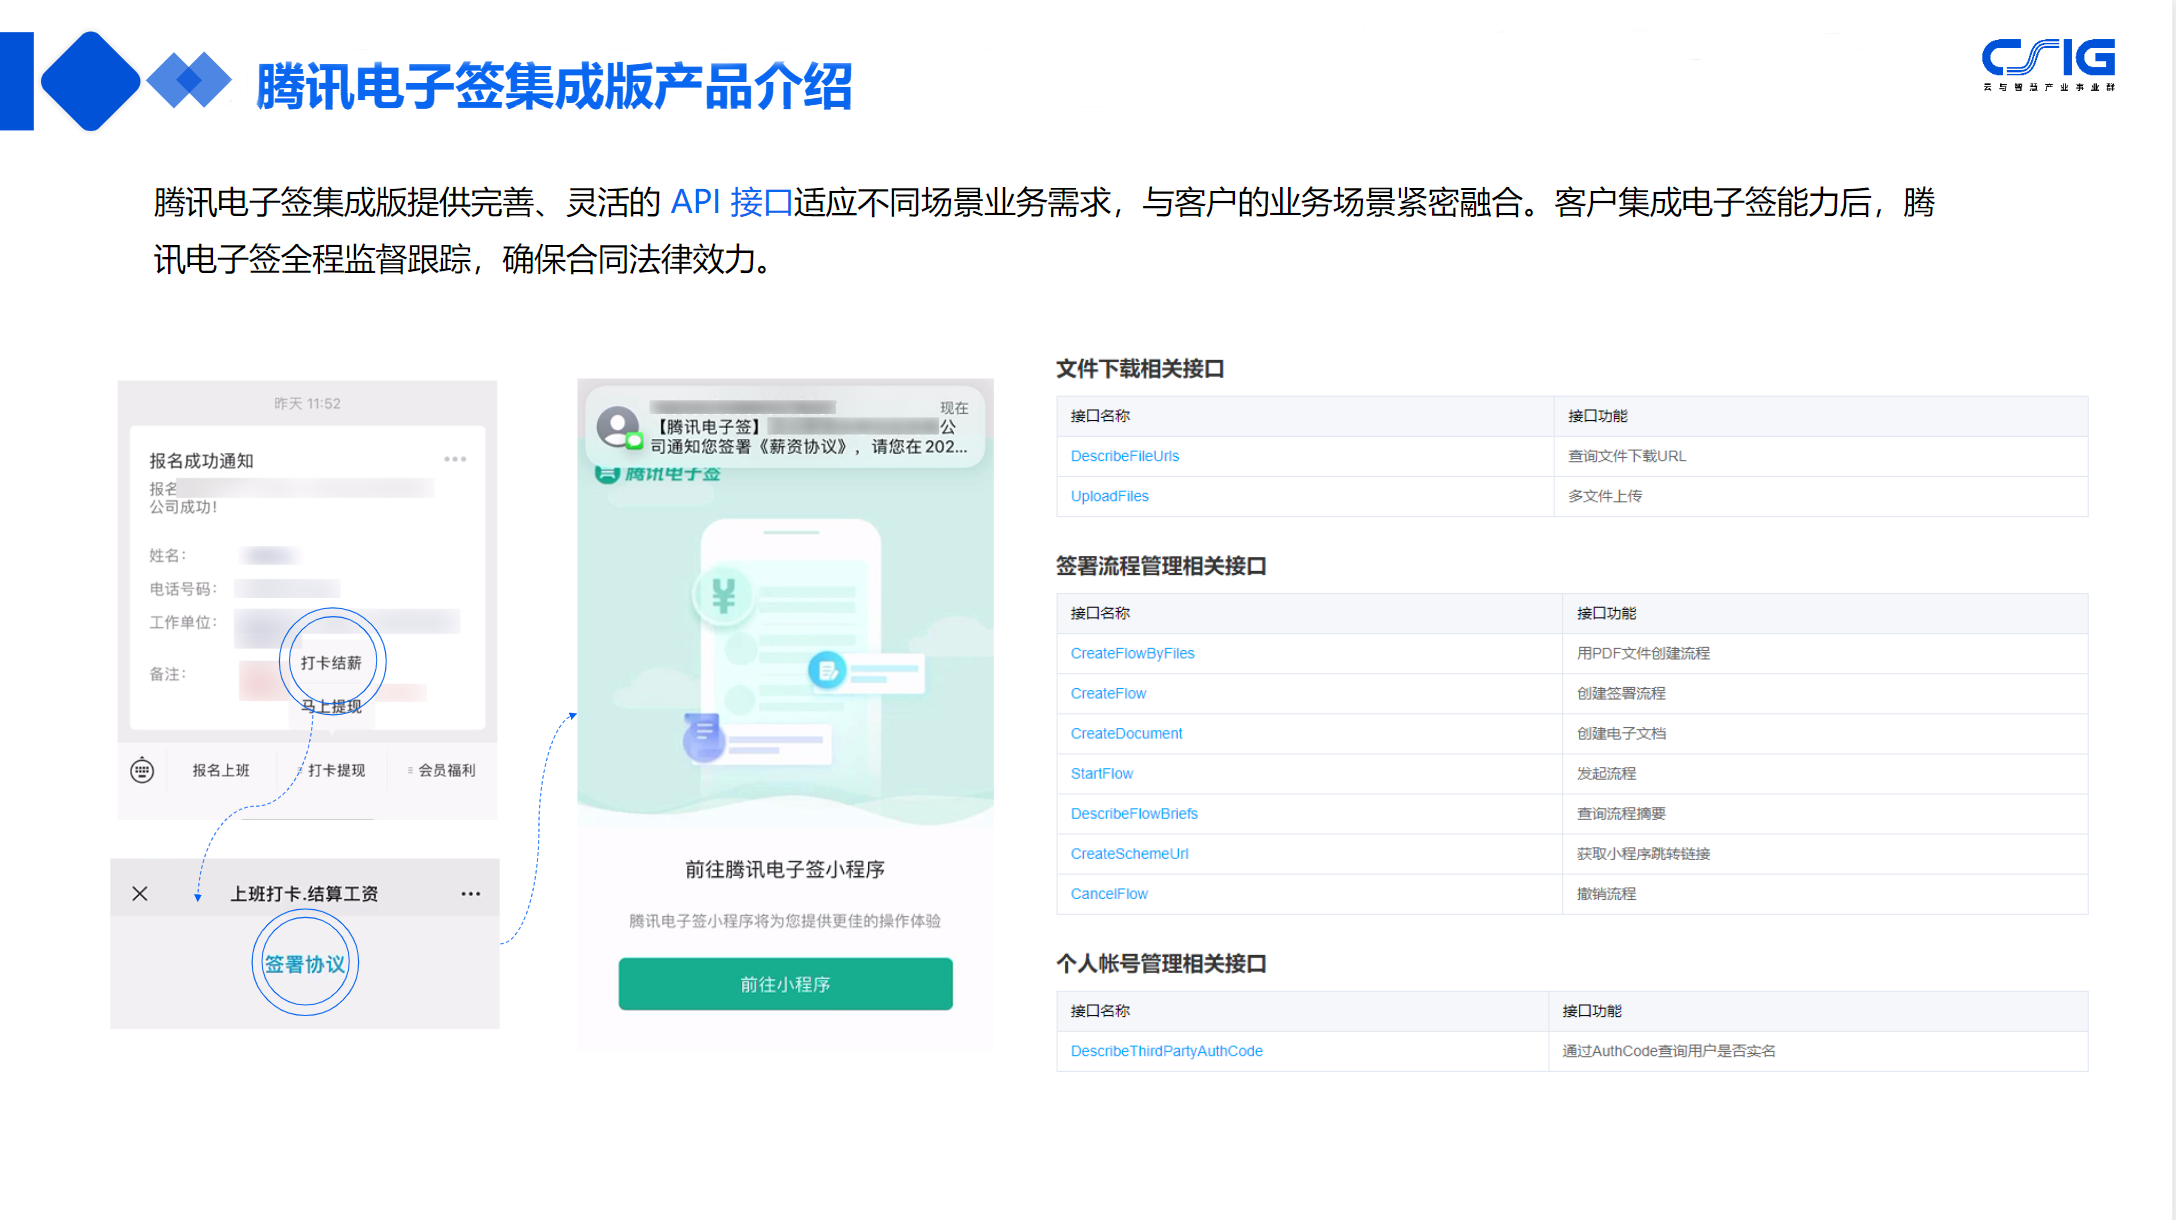The image size is (2176, 1220).
Task: Open the three-dot menu of 上班打卡.结算工资
Action: tap(470, 893)
